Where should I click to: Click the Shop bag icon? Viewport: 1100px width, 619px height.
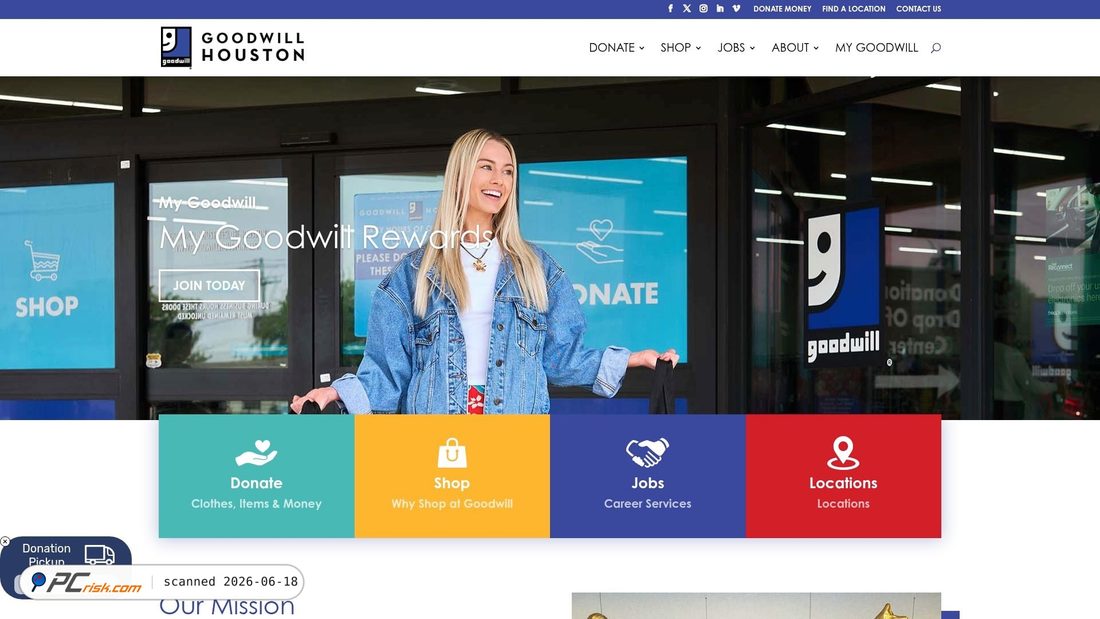pyautogui.click(x=452, y=453)
